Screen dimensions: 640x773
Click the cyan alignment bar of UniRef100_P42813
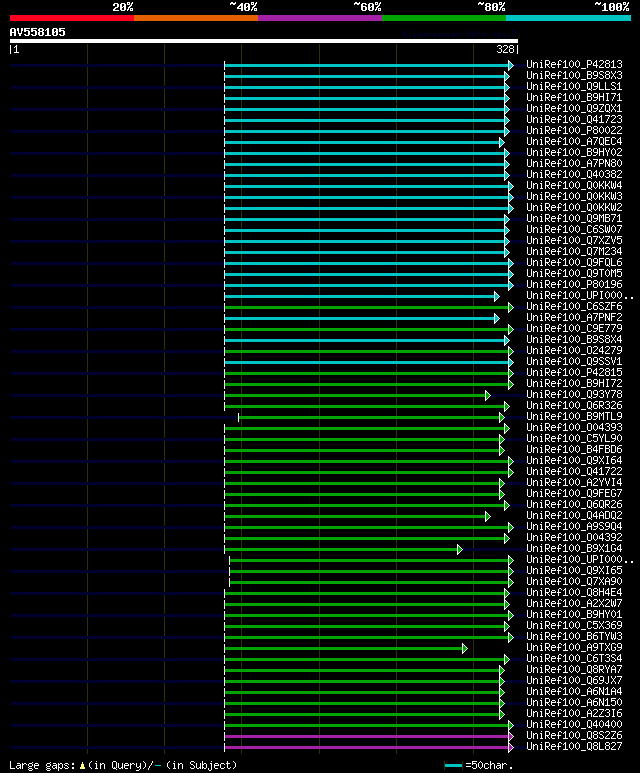click(367, 65)
